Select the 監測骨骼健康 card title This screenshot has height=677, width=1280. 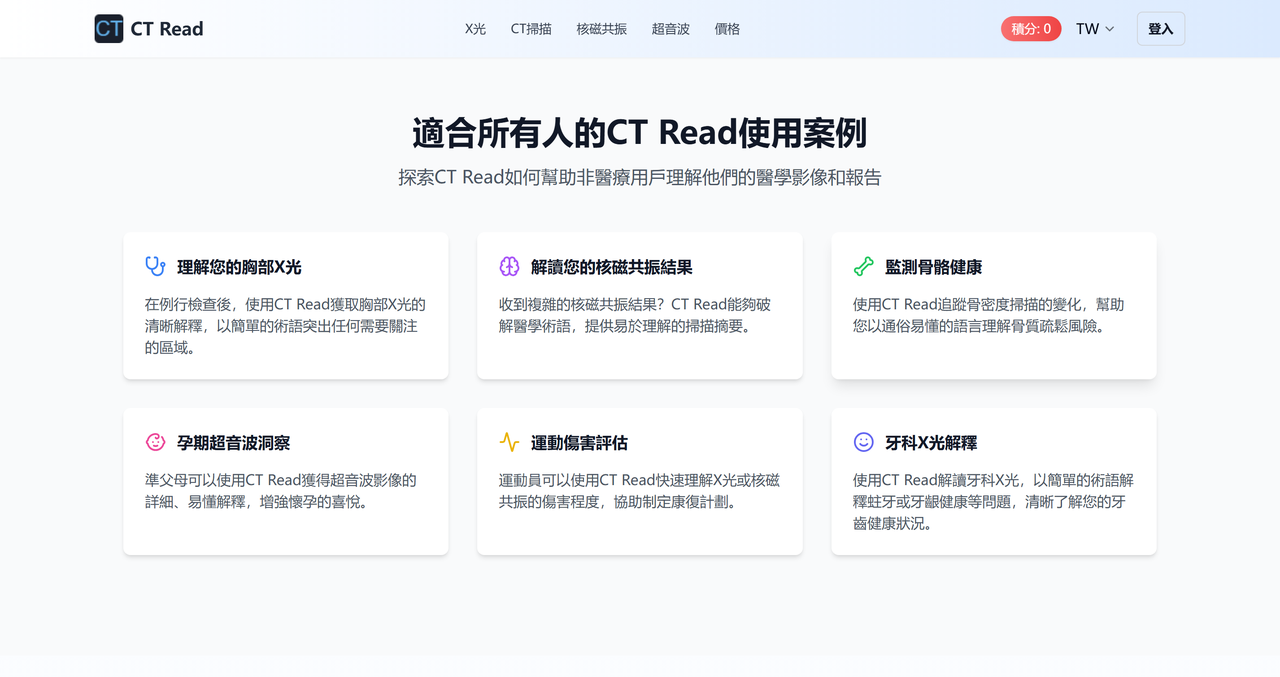[x=934, y=267]
